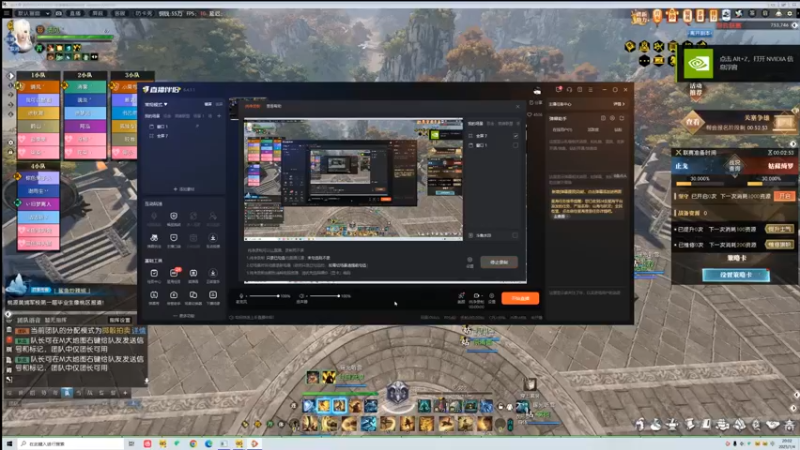Screen dimensions: 800x450
Task: Expand 更多功能 under the tool grid
Action: coord(184,316)
